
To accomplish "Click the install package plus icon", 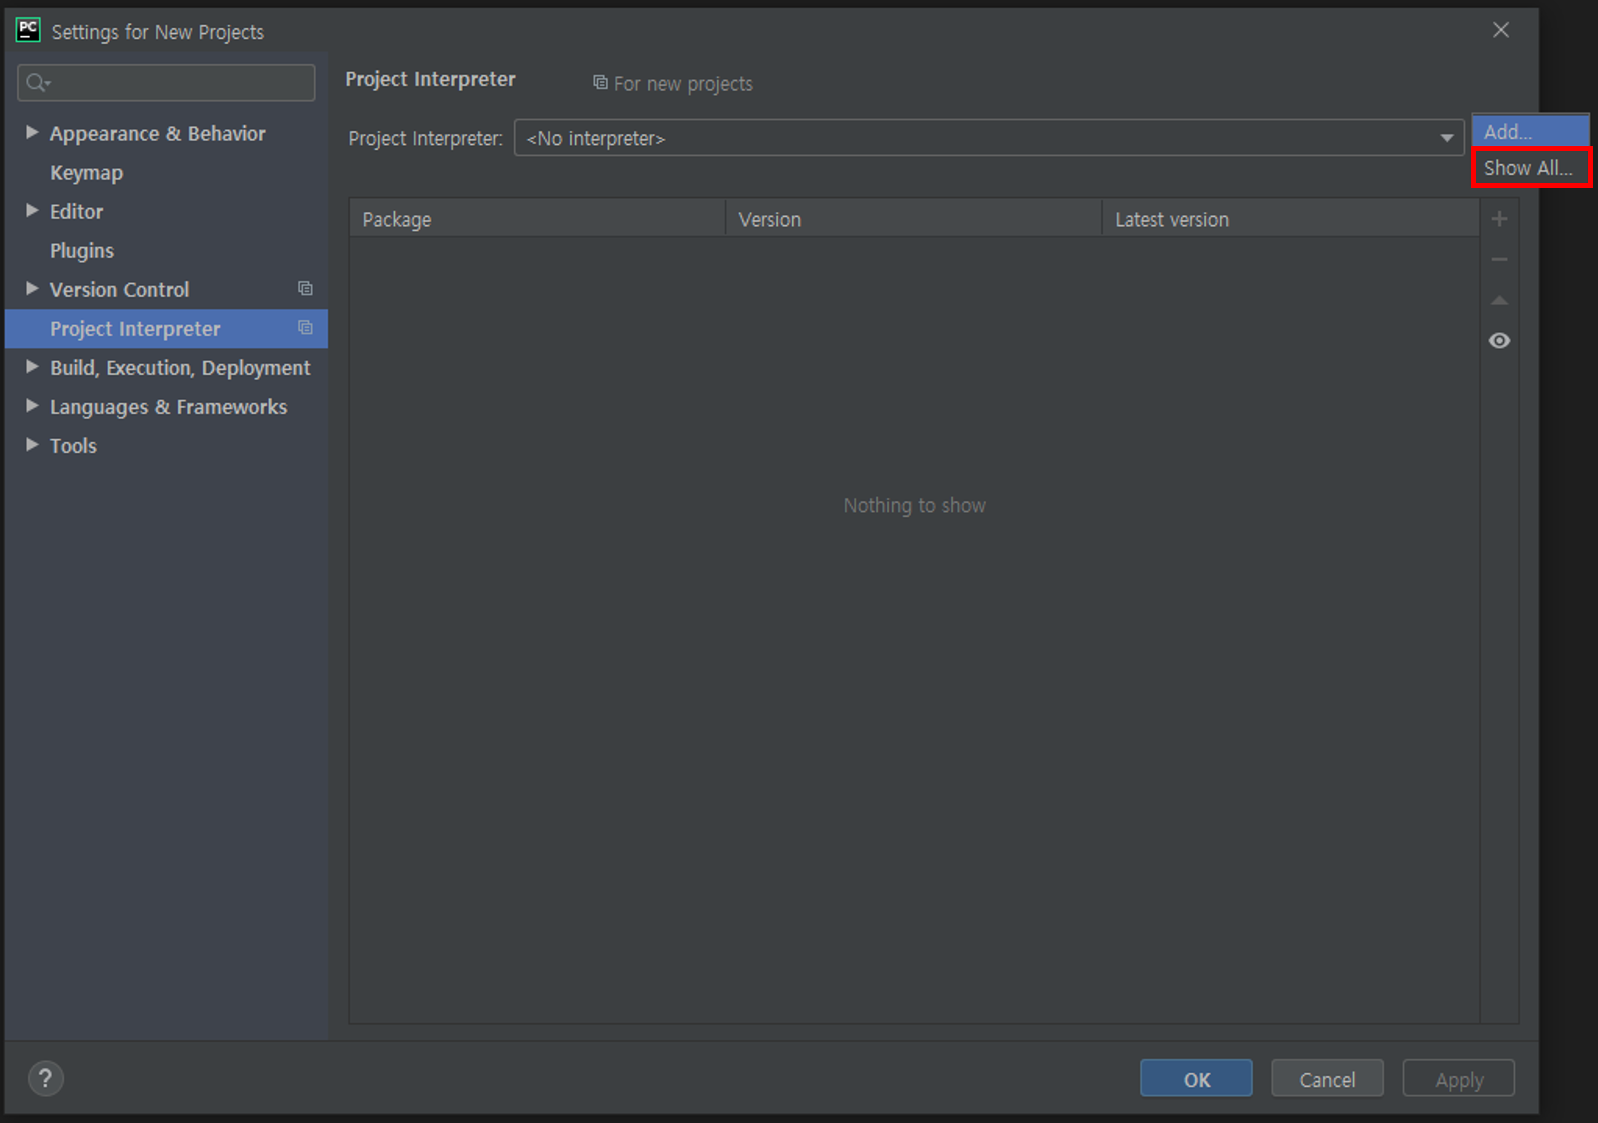I will click(1499, 219).
